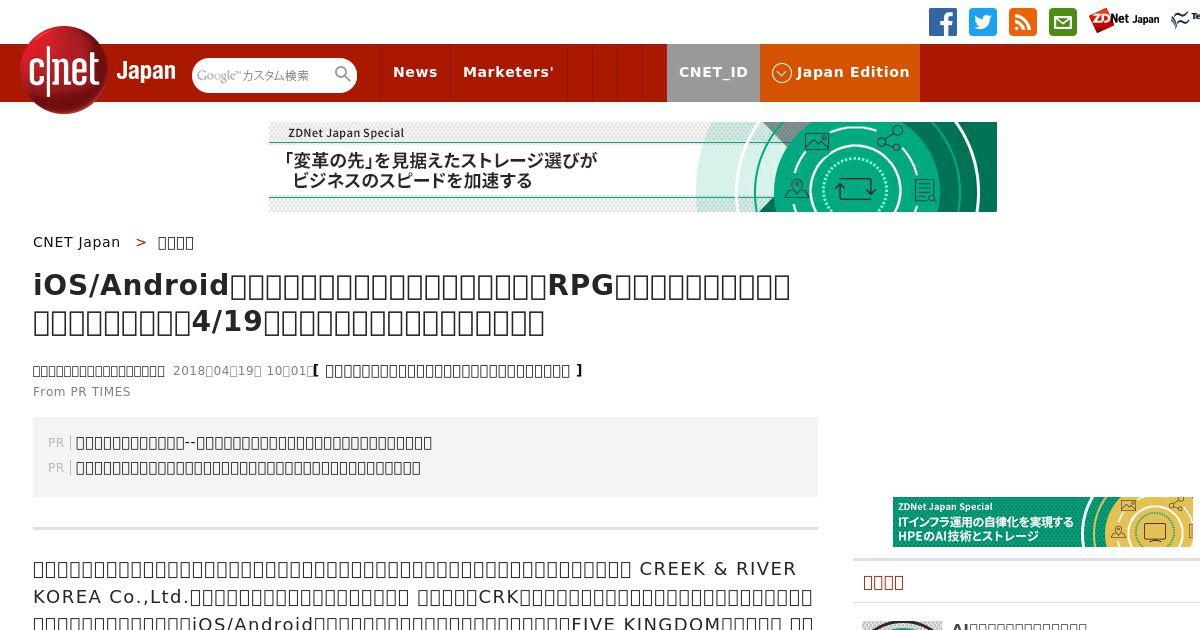The width and height of the screenshot is (1200, 630).
Task: Click the HPE AI storage sidebar banner
Action: [x=1043, y=522]
